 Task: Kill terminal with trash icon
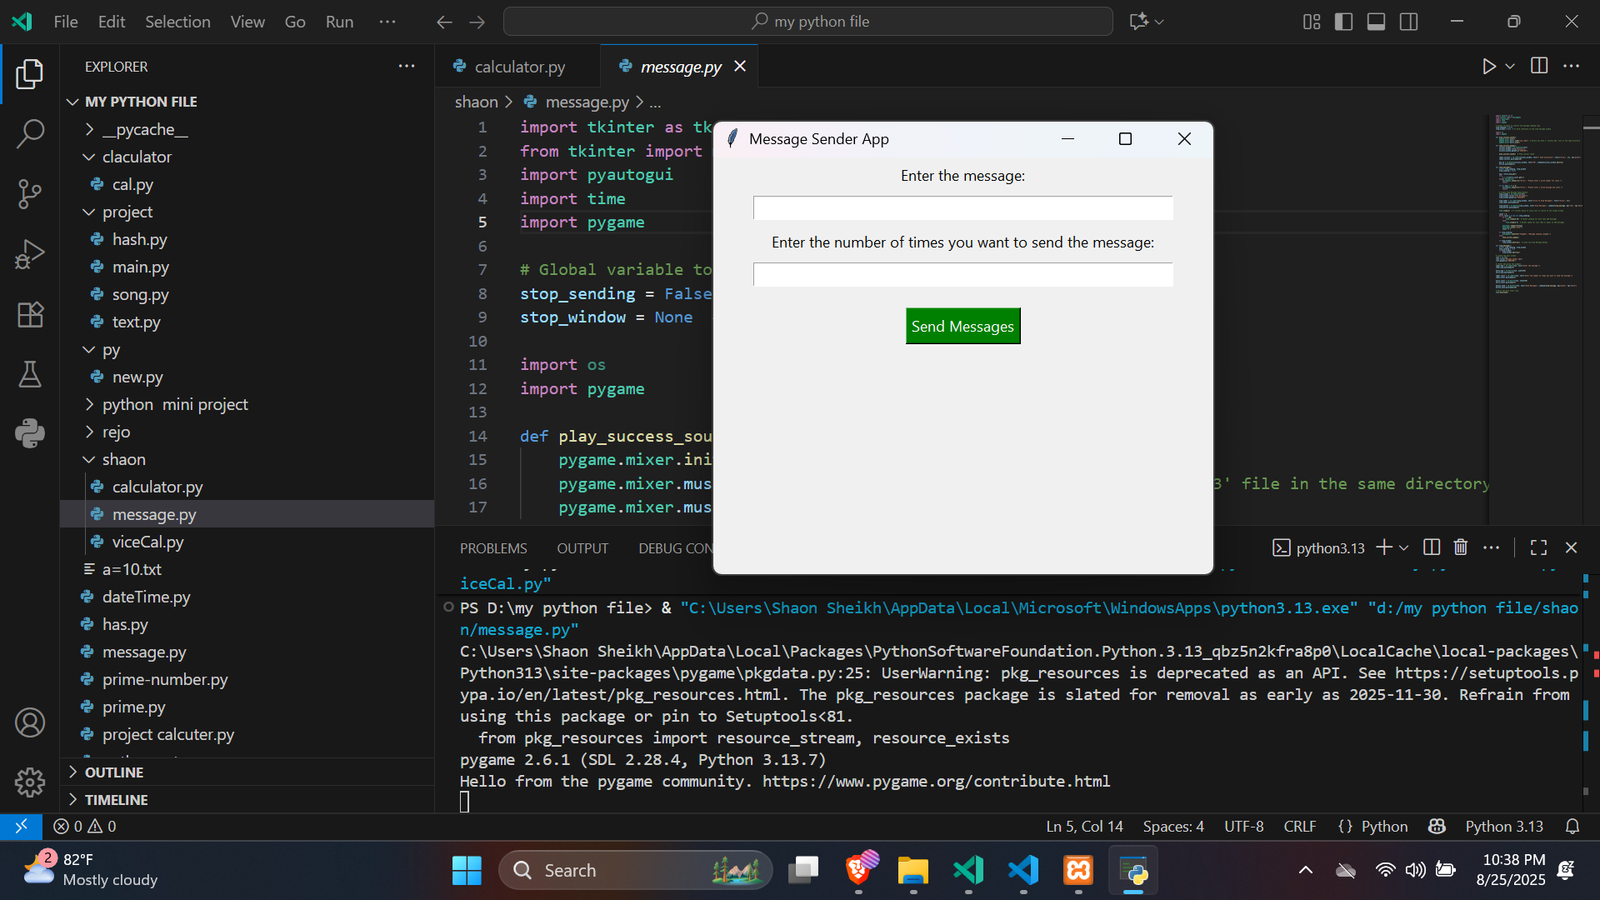coord(1460,547)
